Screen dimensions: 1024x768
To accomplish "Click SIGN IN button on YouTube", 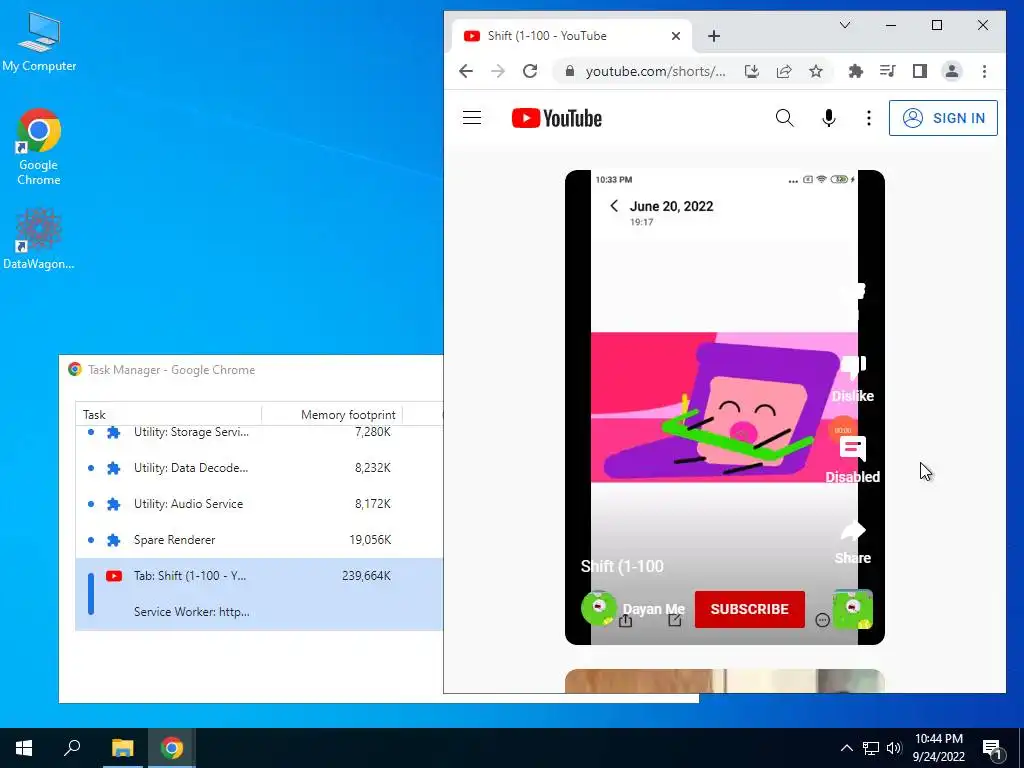I will tap(943, 118).
